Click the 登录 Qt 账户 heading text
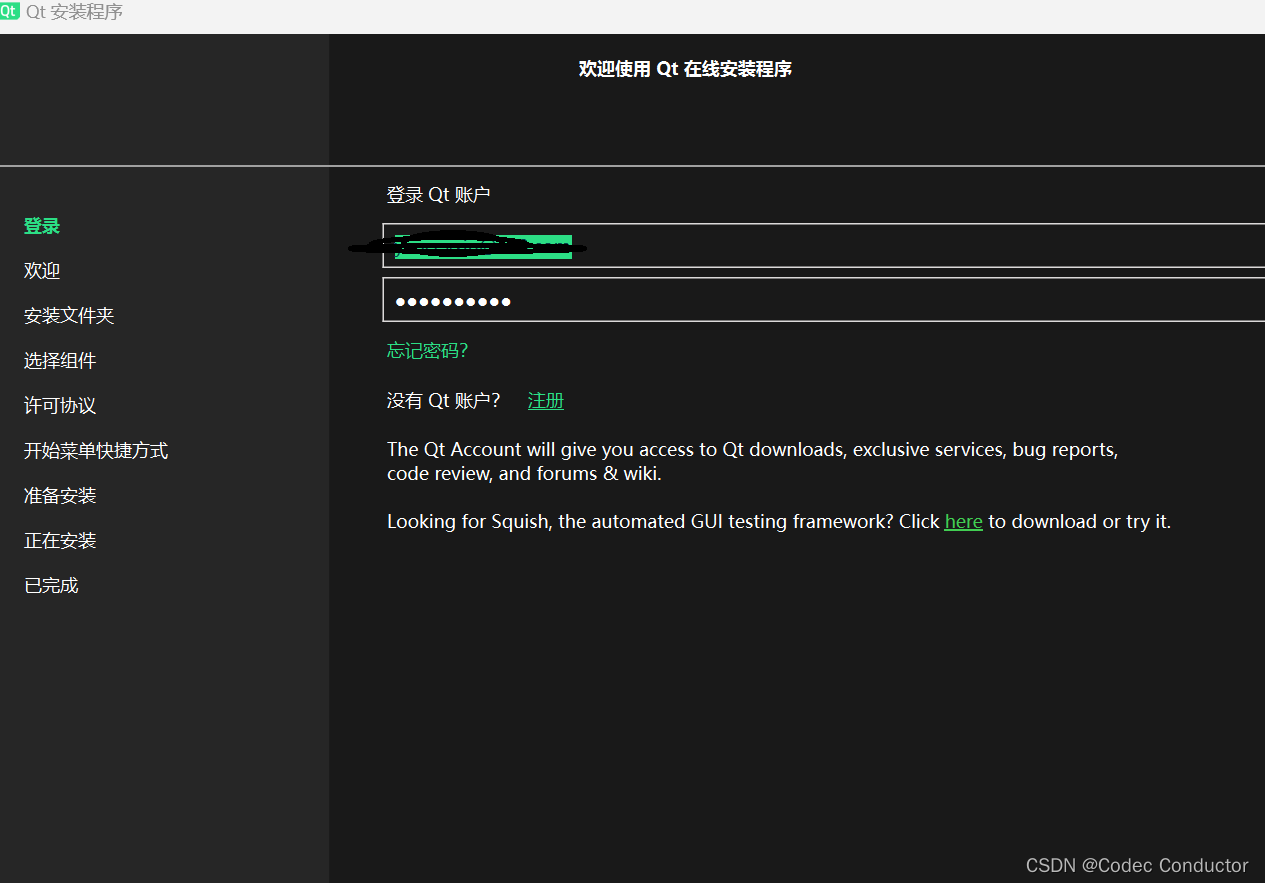Viewport: 1265px width, 883px height. pos(439,195)
